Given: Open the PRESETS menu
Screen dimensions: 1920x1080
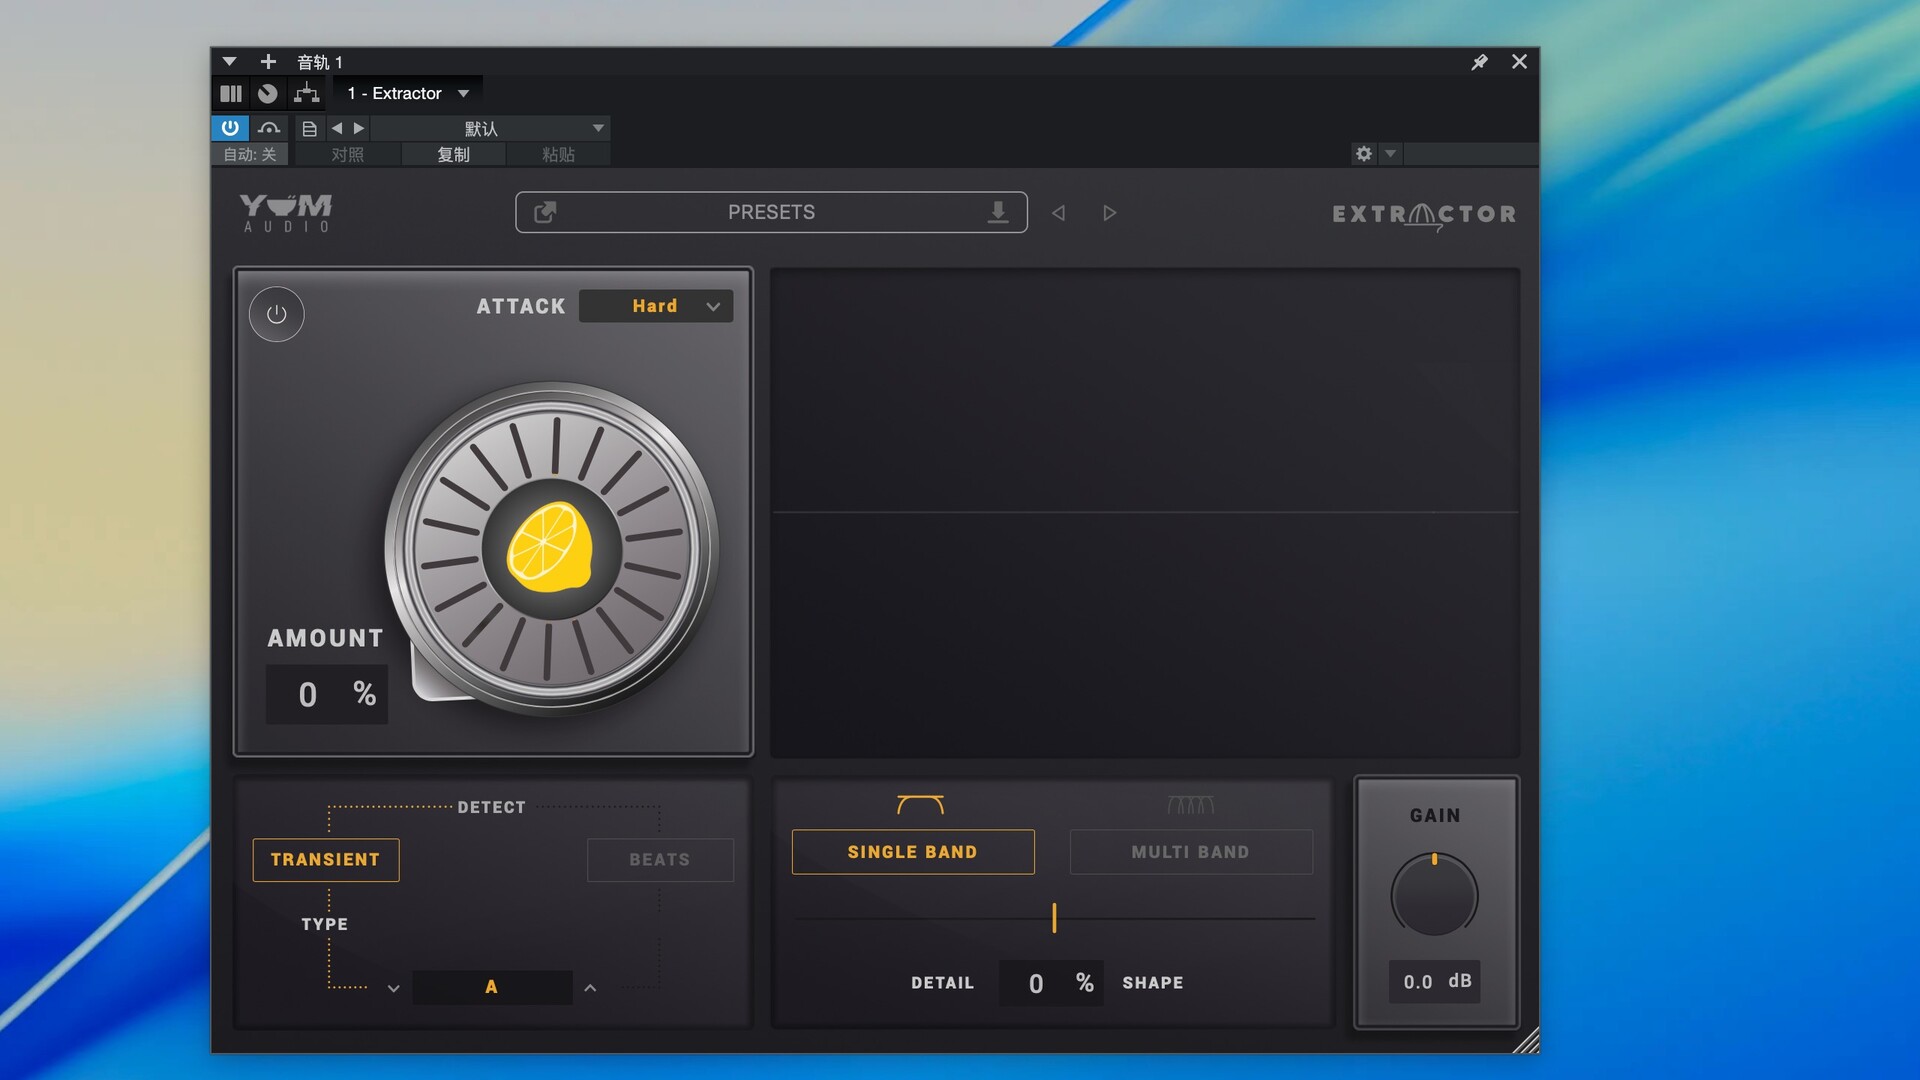Looking at the screenshot, I should click(x=771, y=212).
